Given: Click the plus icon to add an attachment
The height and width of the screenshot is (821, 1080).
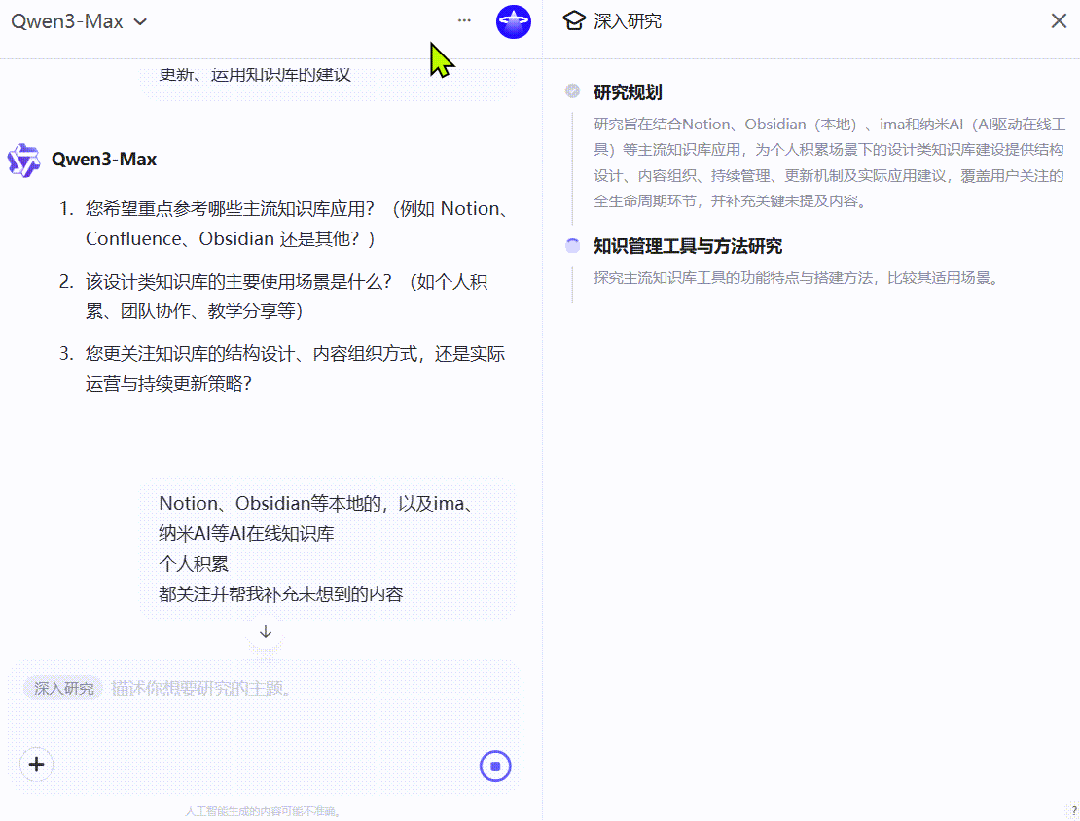Looking at the screenshot, I should pos(36,764).
